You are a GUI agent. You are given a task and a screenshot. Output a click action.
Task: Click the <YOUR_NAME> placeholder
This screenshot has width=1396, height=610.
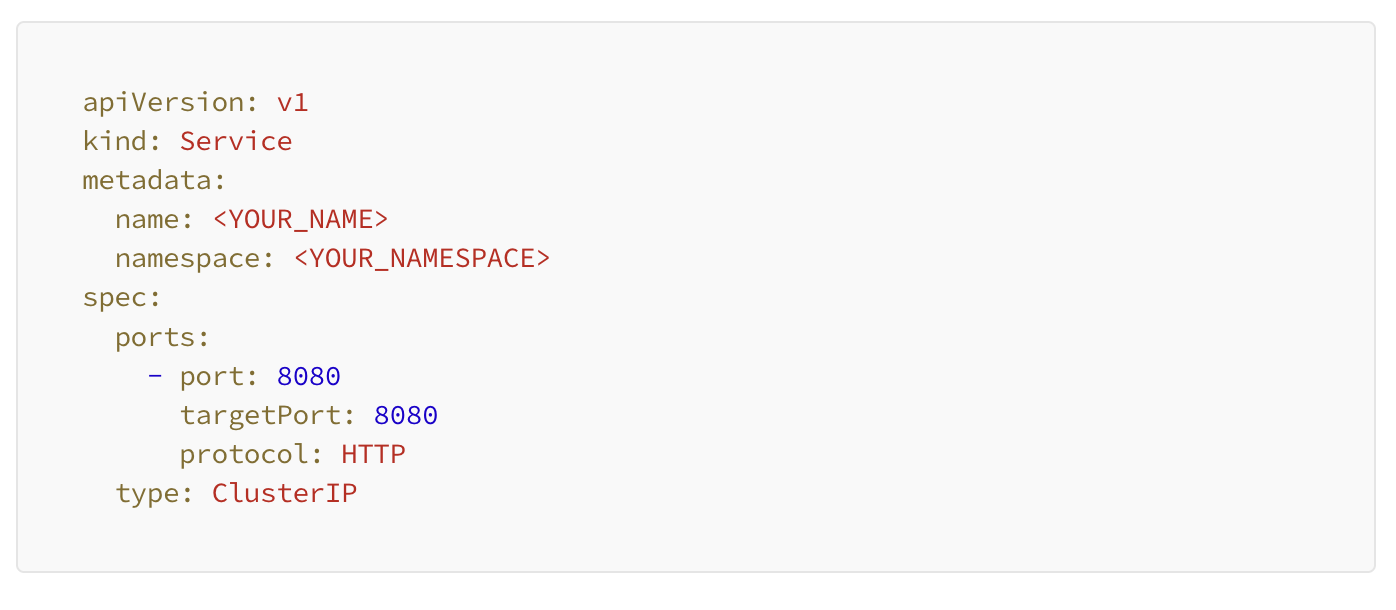coord(300,220)
